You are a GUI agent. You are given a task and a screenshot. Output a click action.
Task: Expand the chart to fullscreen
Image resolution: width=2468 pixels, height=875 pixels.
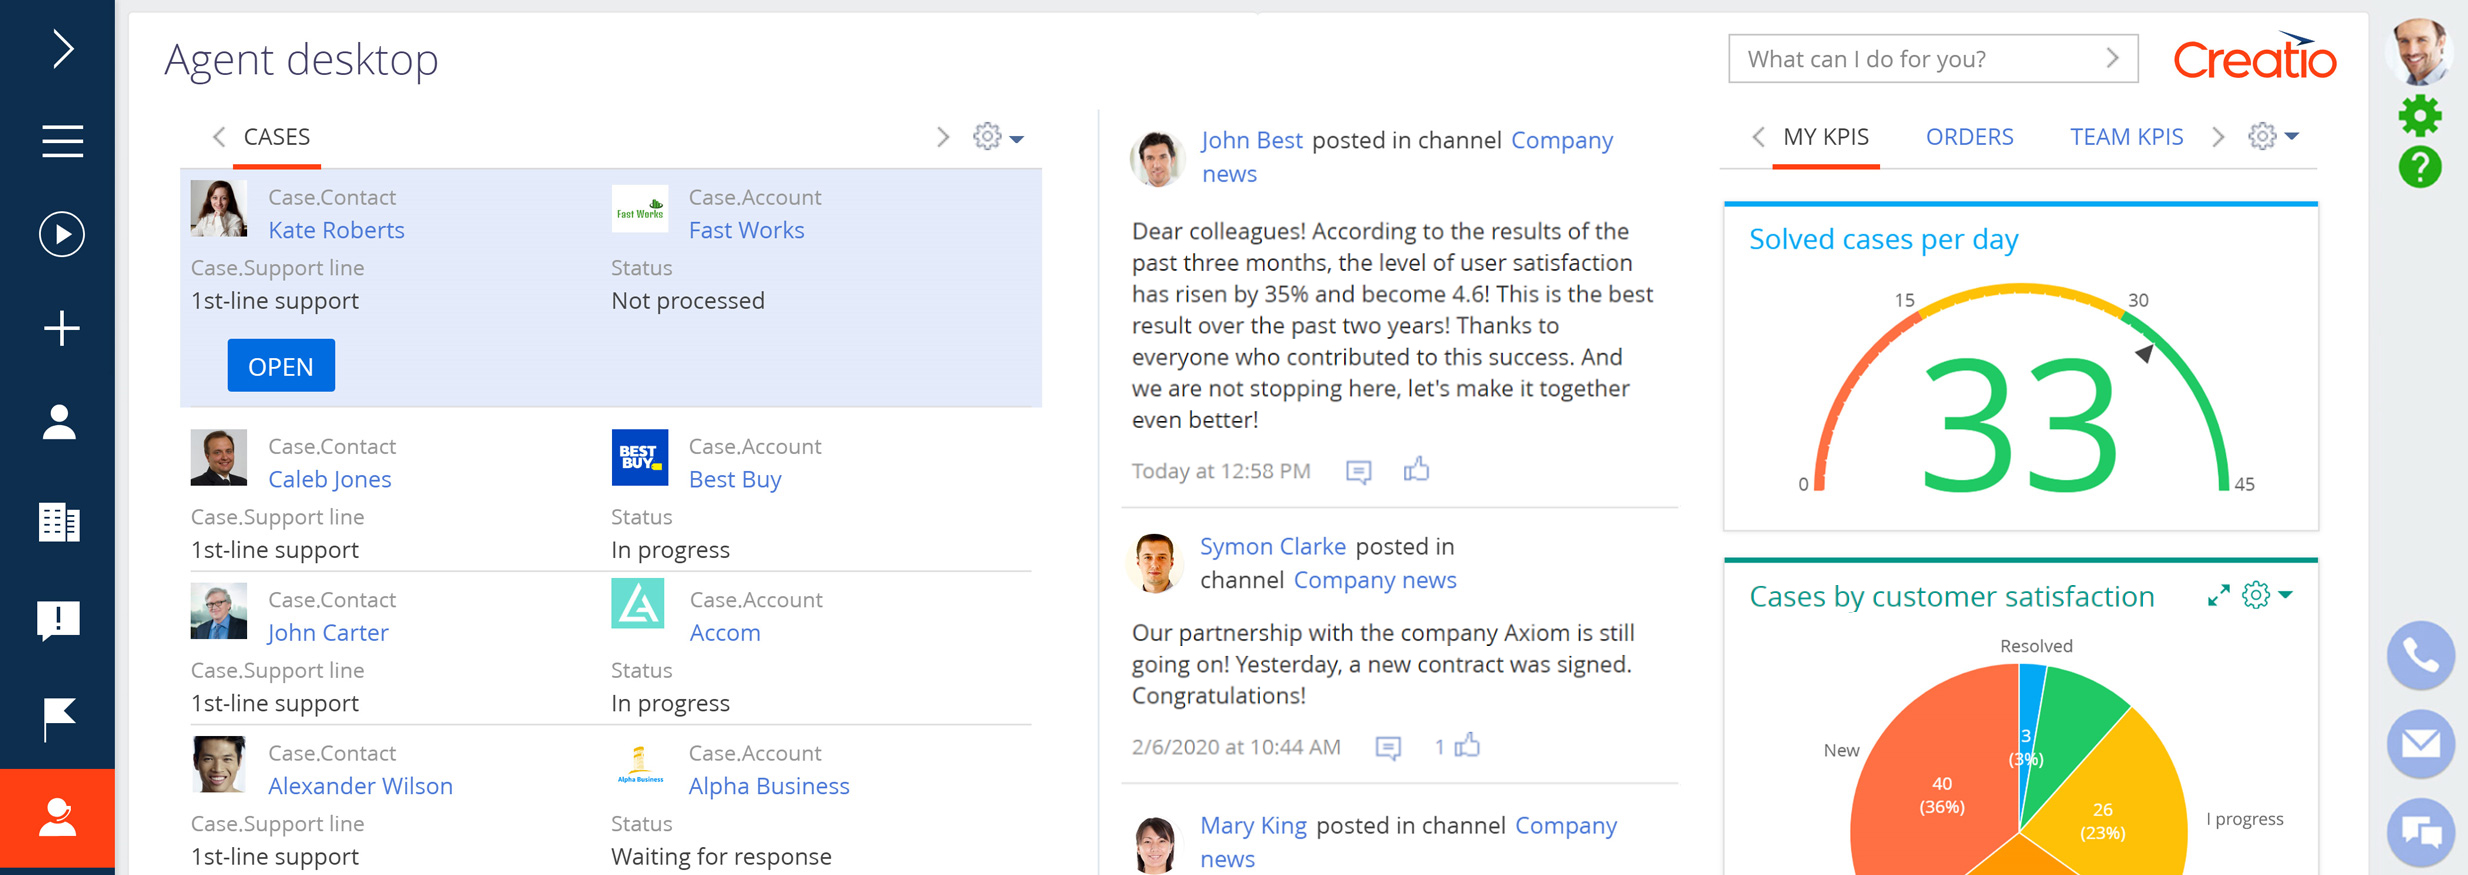coord(2218,596)
